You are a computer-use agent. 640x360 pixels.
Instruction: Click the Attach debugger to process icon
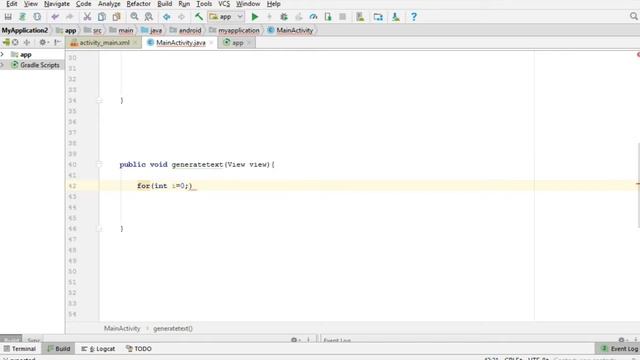click(328, 17)
